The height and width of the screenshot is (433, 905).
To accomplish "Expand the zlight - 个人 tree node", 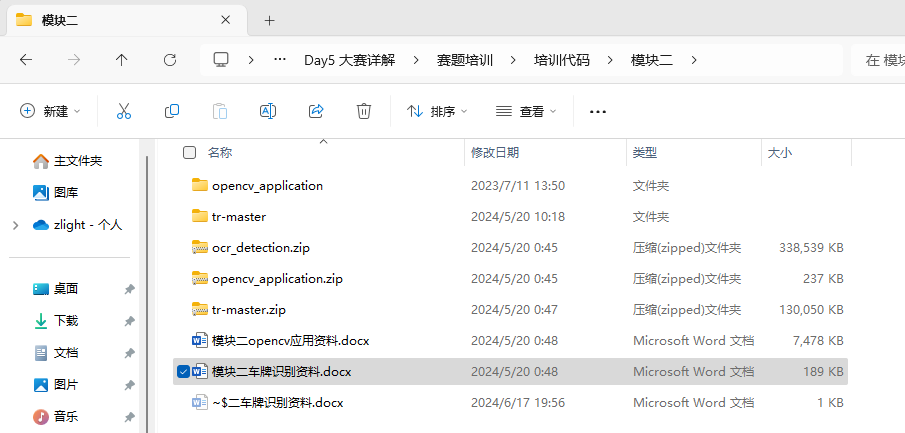I will click(15, 225).
